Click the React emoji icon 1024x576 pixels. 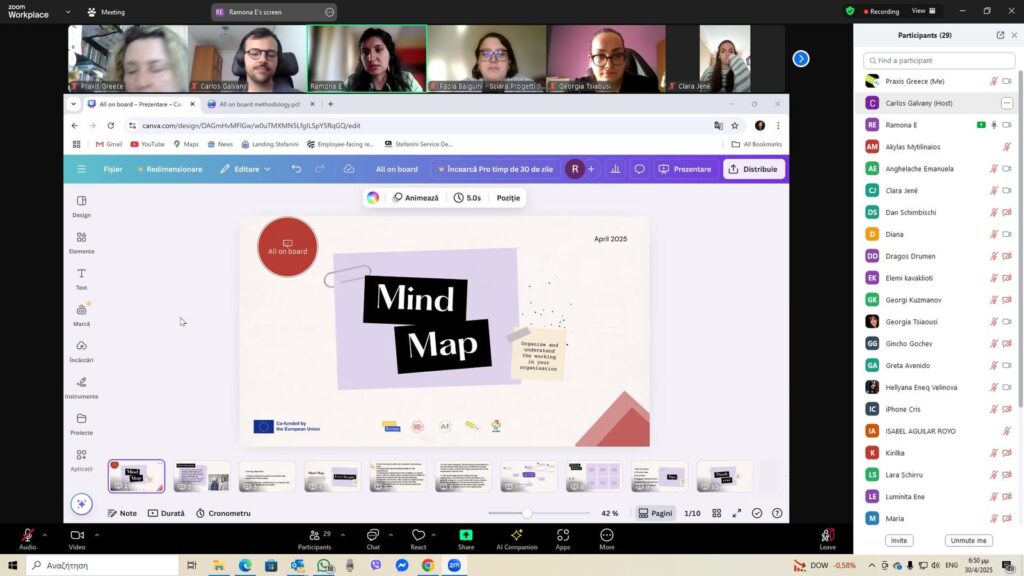(x=418, y=536)
